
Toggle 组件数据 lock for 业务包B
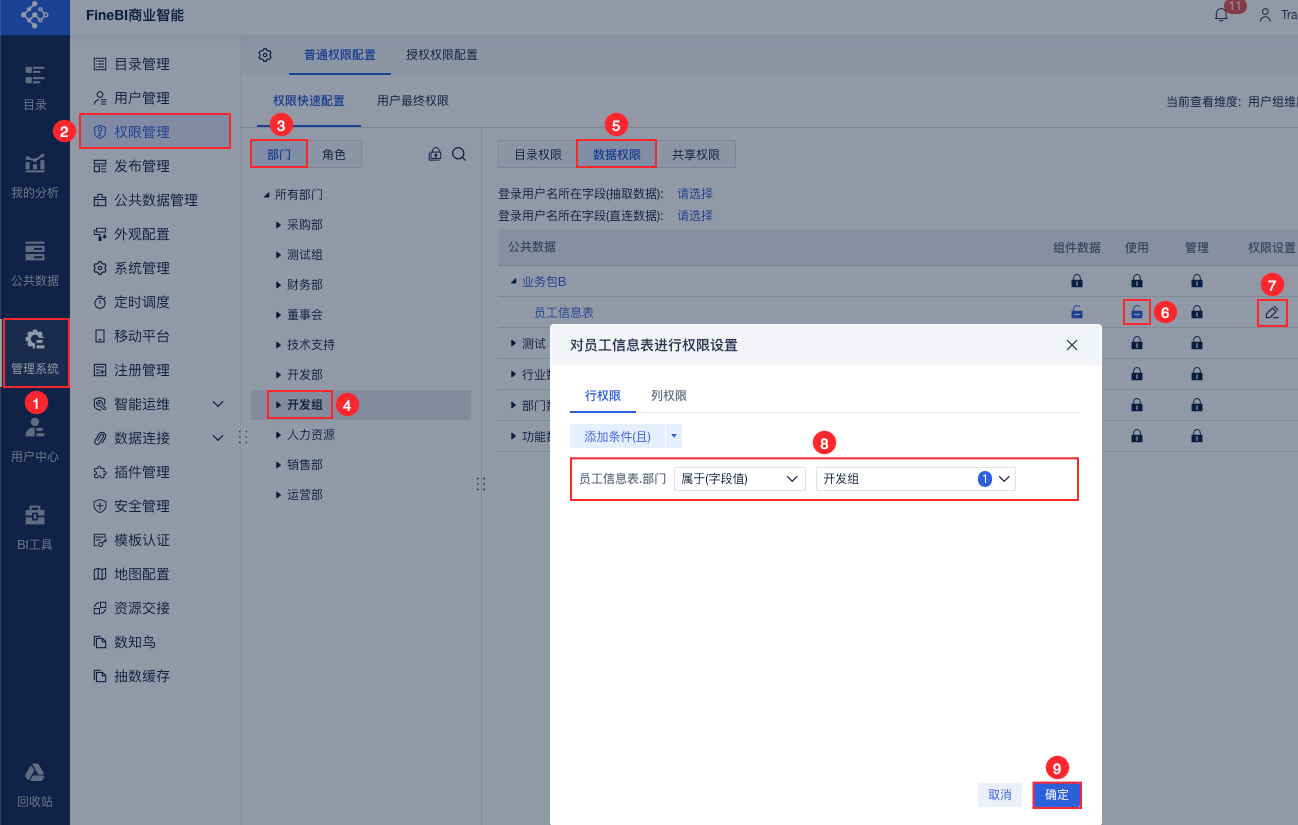(1077, 281)
